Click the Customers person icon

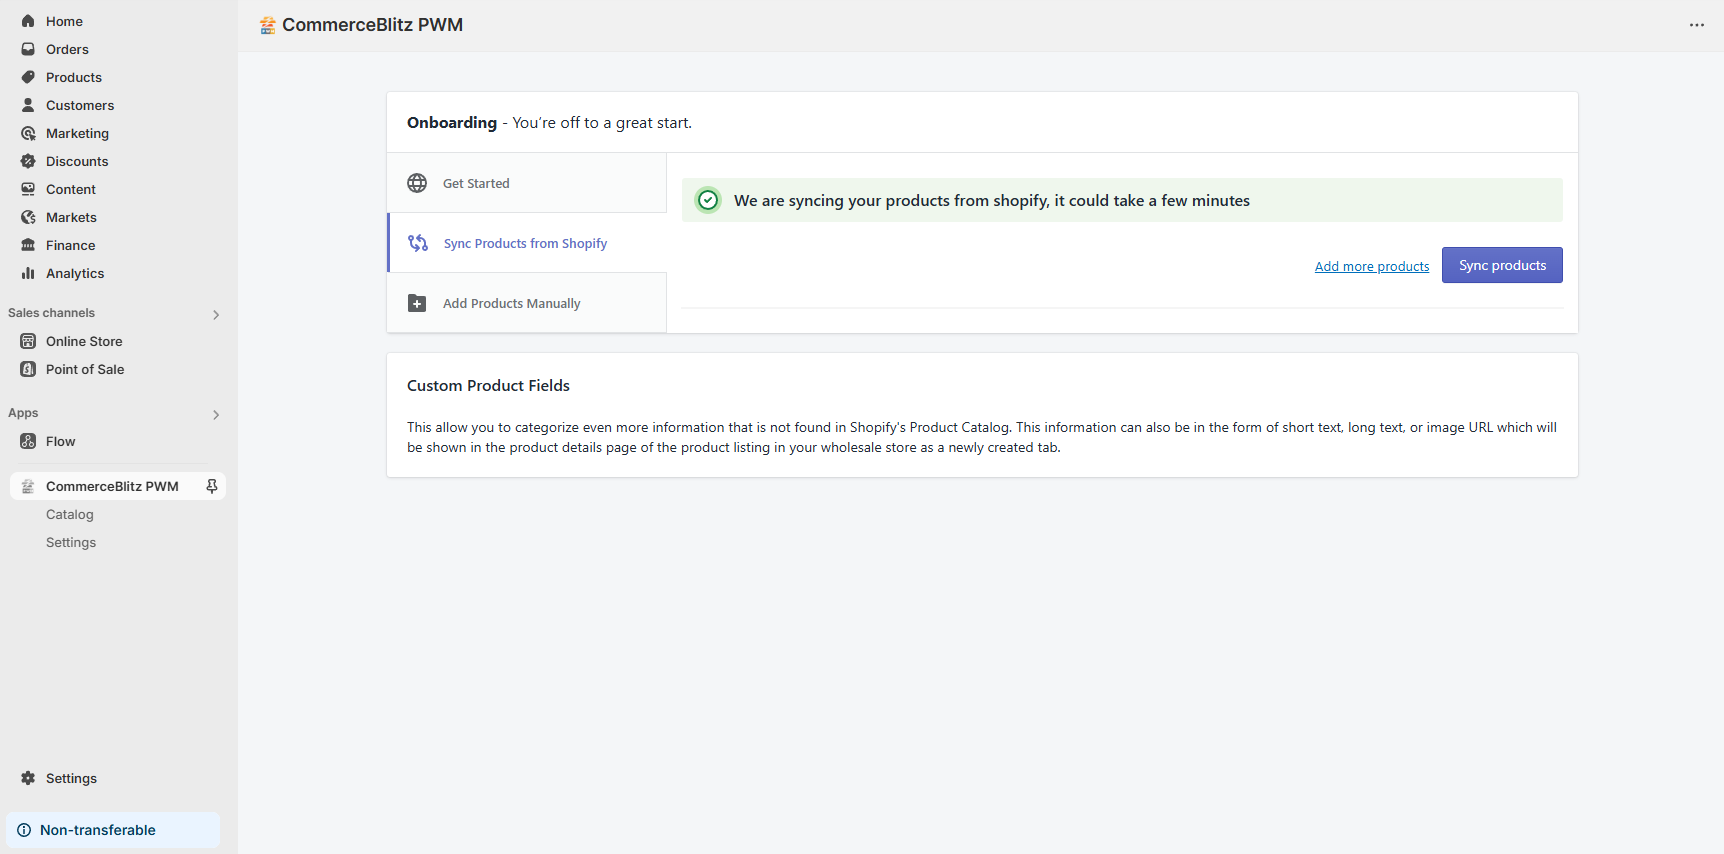(28, 105)
